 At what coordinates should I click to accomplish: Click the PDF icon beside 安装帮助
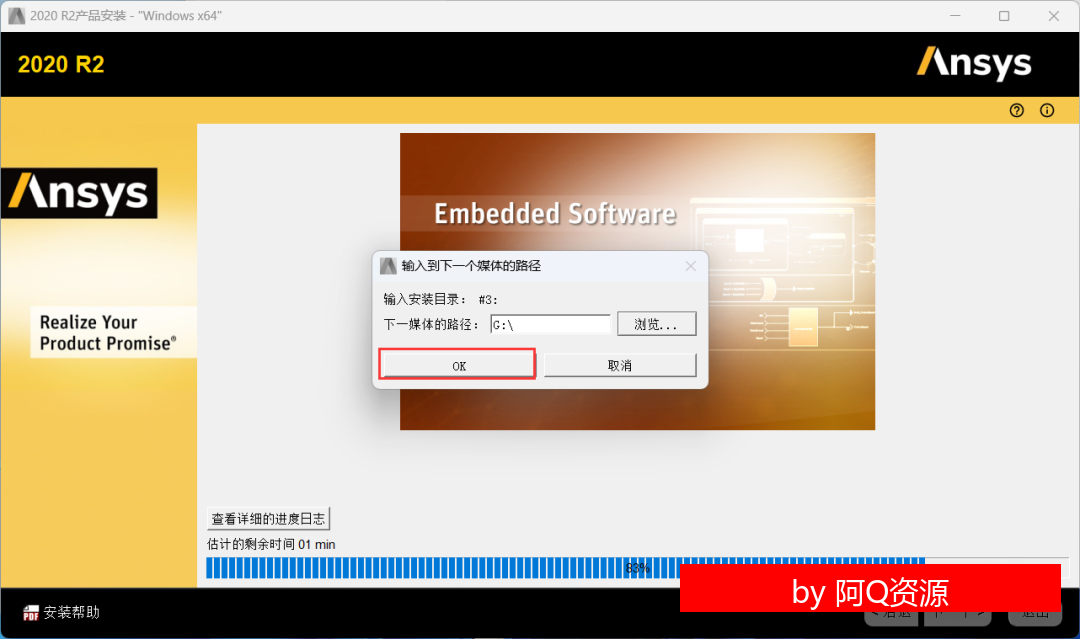[x=30, y=612]
